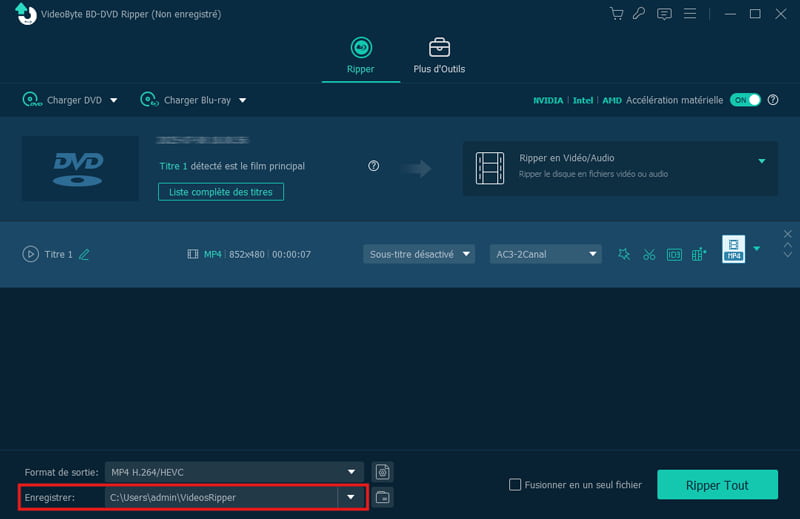
Task: Click the MP4 output format icon for Titre 1
Action: [733, 249]
